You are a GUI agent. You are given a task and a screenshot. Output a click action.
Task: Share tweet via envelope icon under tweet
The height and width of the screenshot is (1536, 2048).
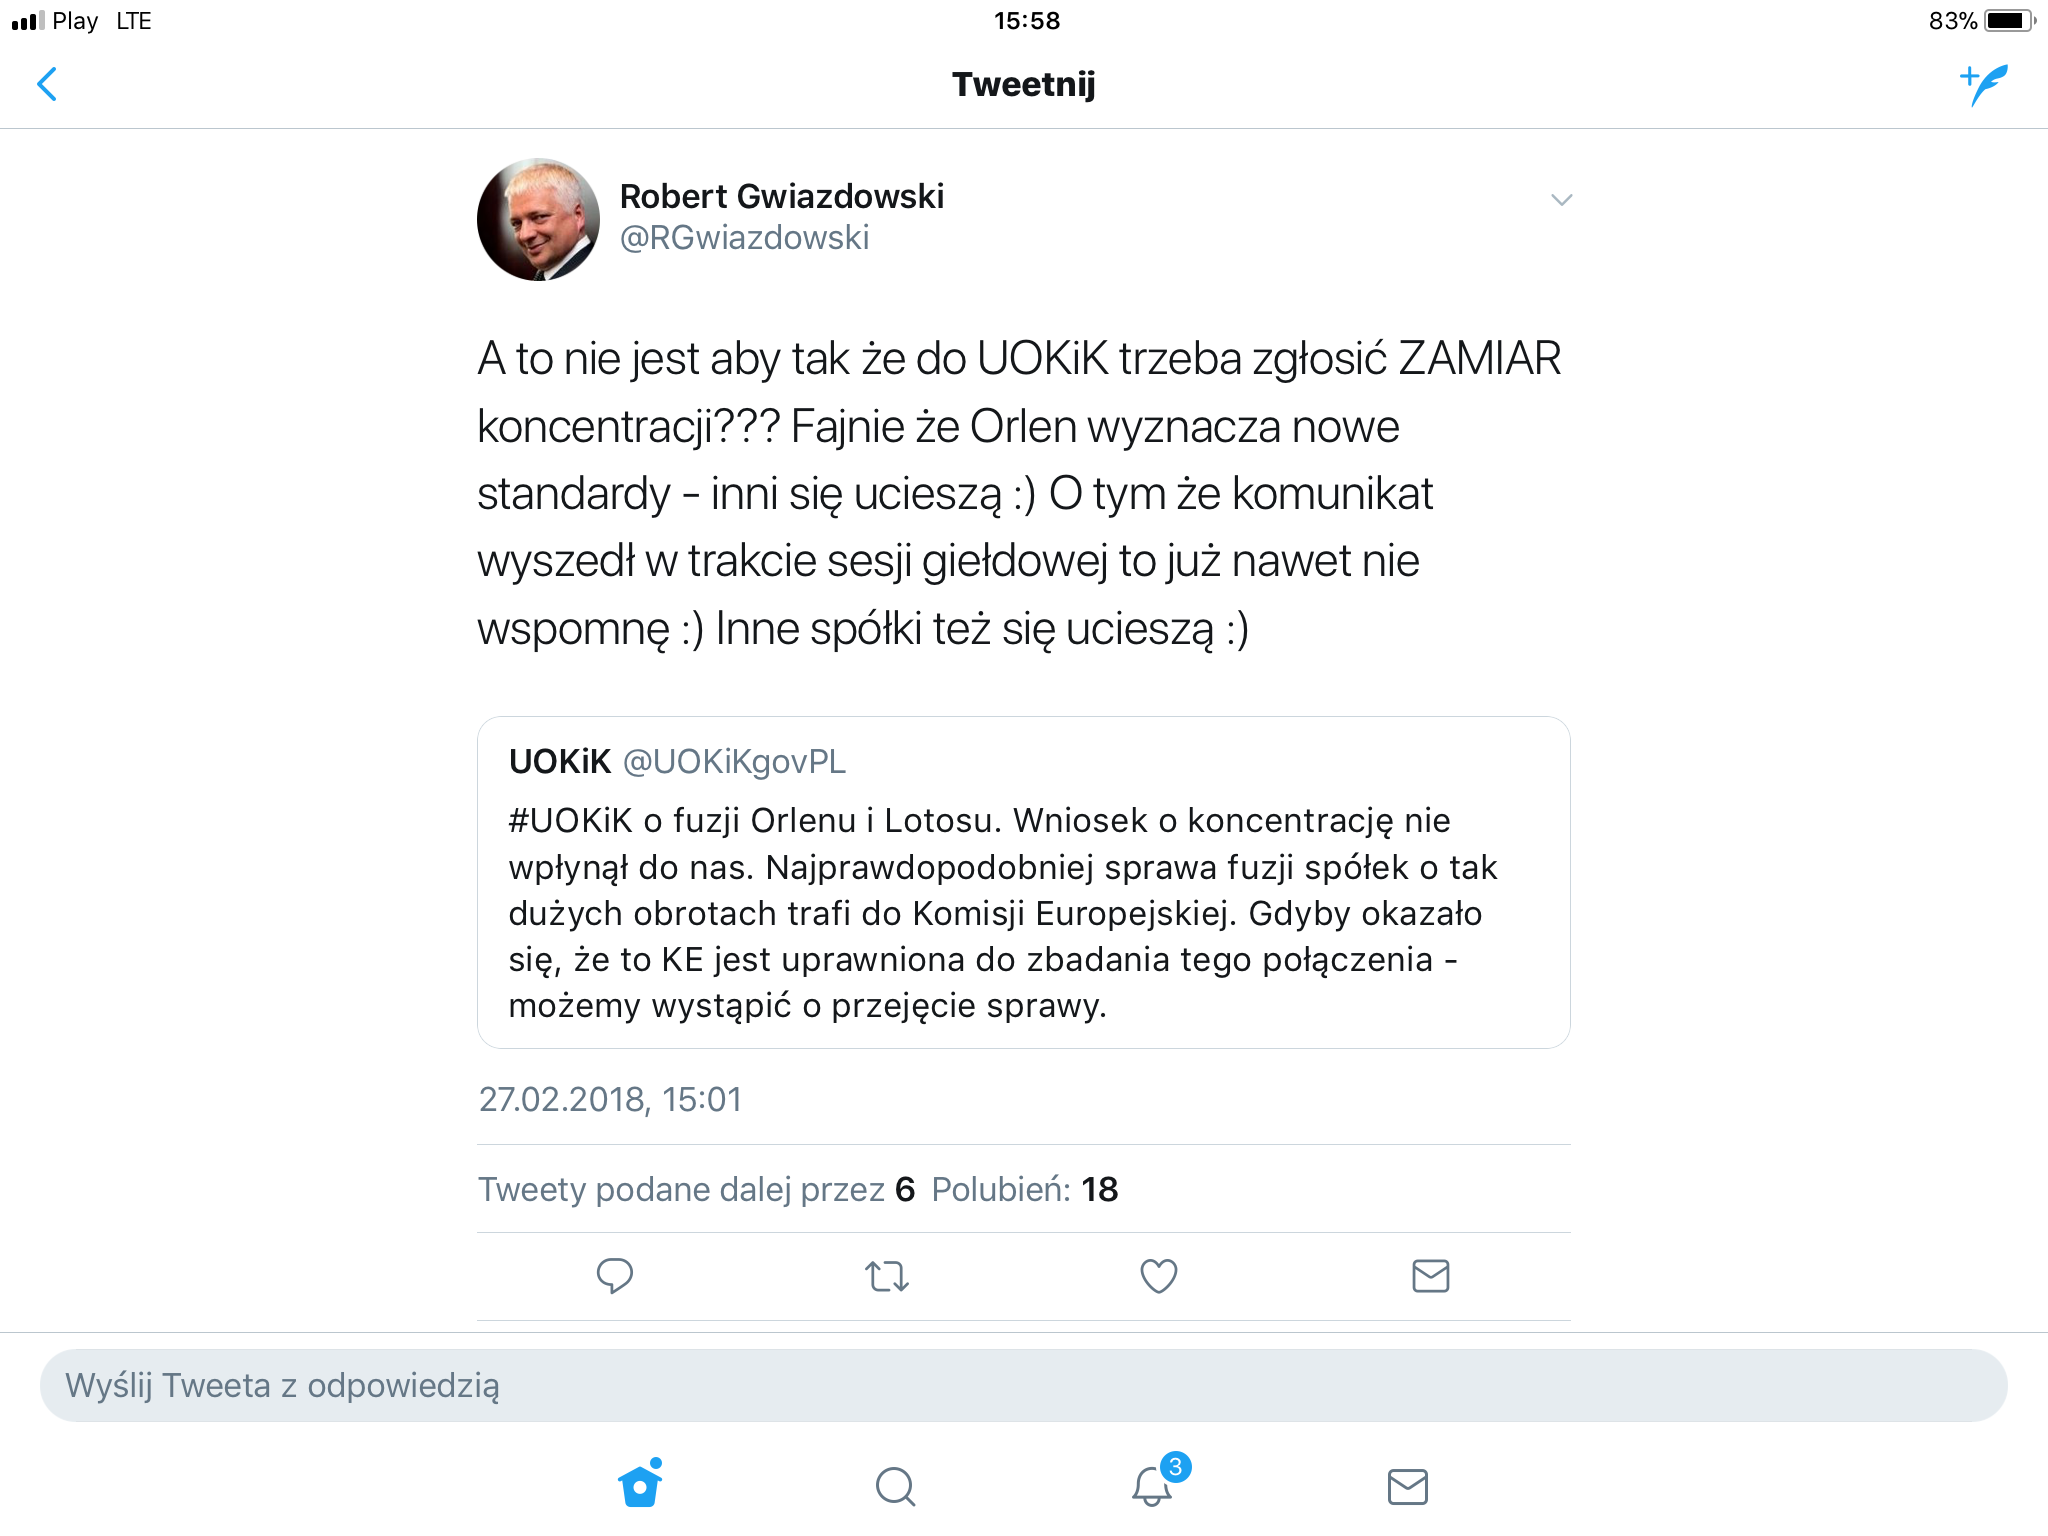[1431, 1276]
